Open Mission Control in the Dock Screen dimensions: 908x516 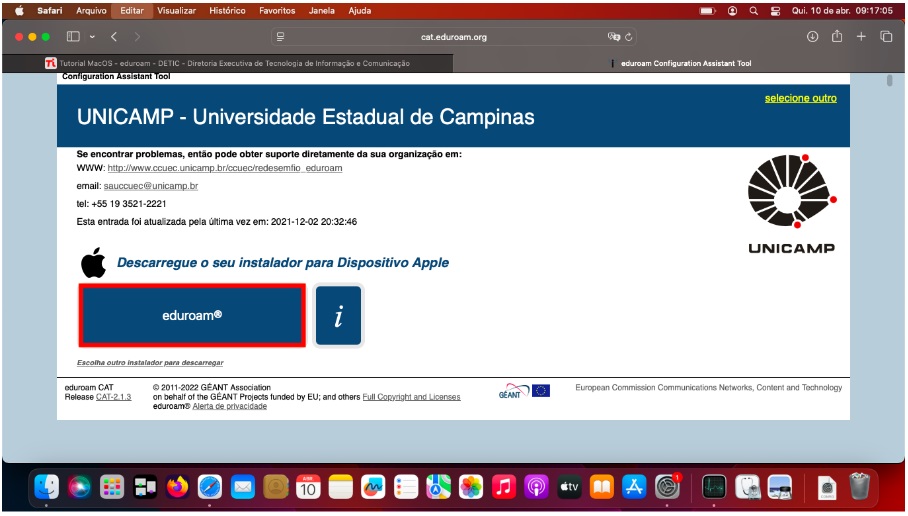click(145, 487)
